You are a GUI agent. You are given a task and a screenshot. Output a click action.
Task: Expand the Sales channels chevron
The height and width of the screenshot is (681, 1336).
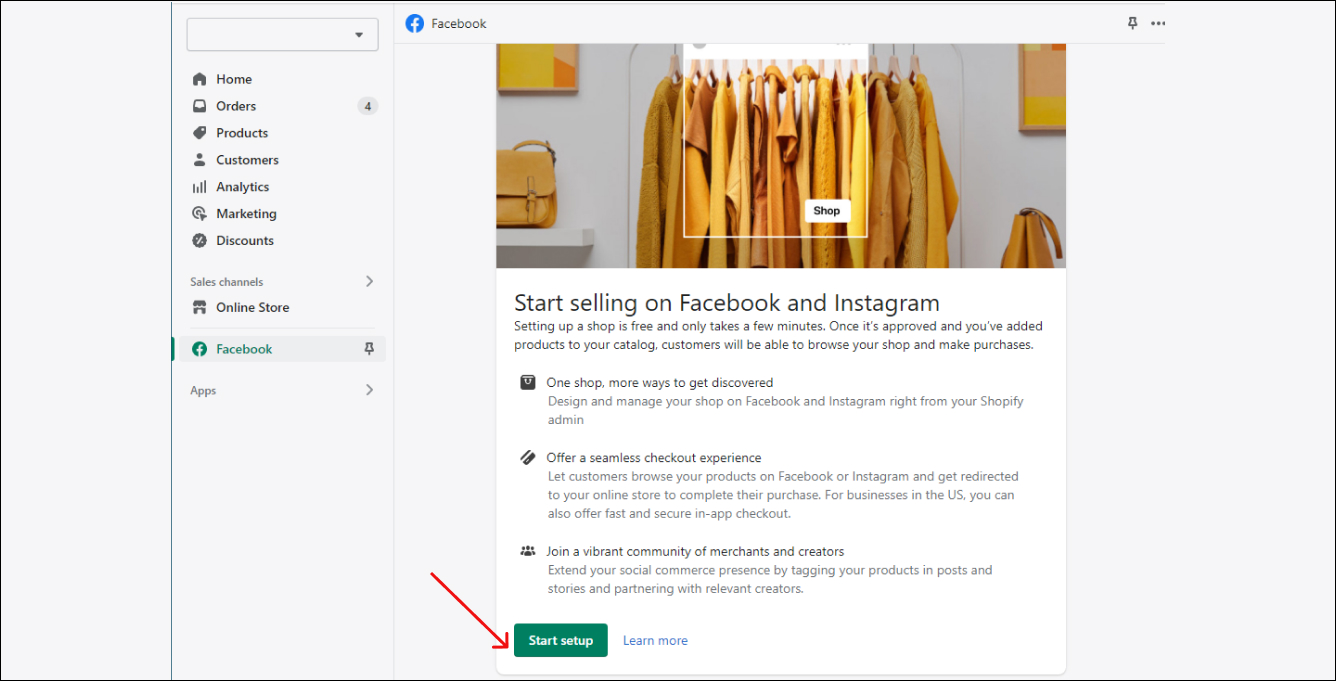[x=369, y=282]
